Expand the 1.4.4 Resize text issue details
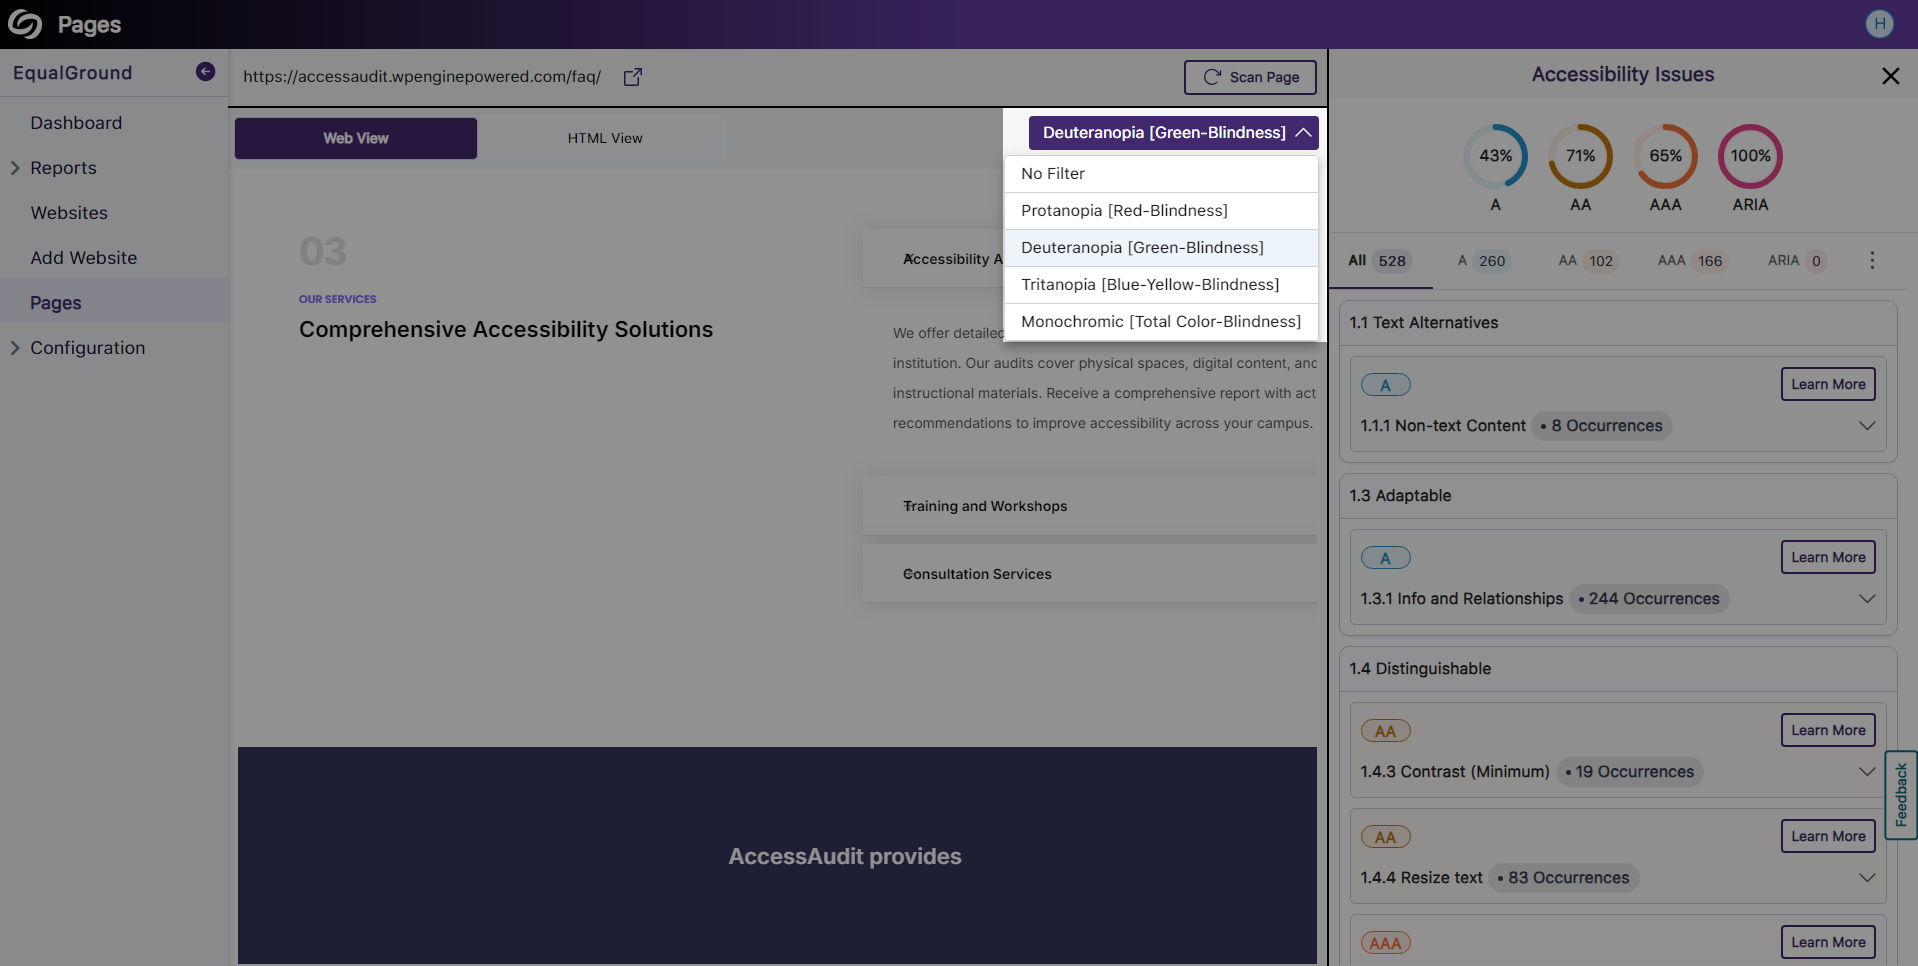 [1866, 877]
